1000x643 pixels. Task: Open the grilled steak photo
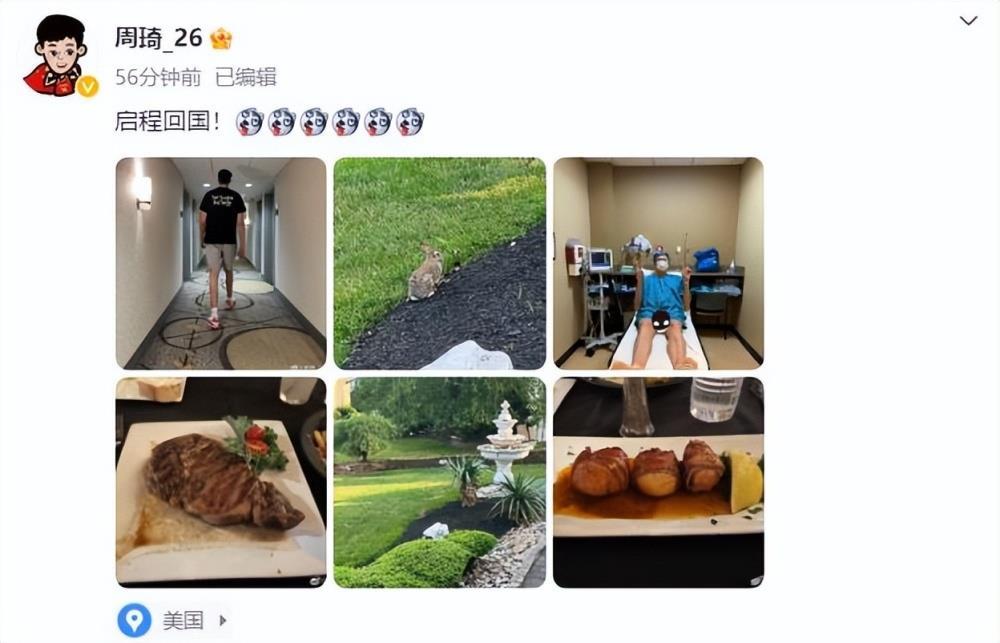(x=221, y=482)
